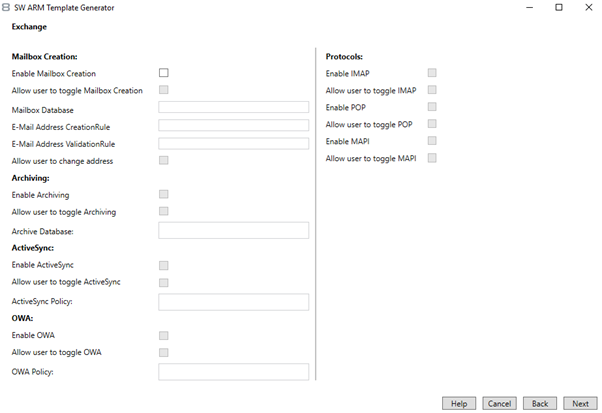
Task: Click the ActiveSync Policy: label
Action: [42, 301]
